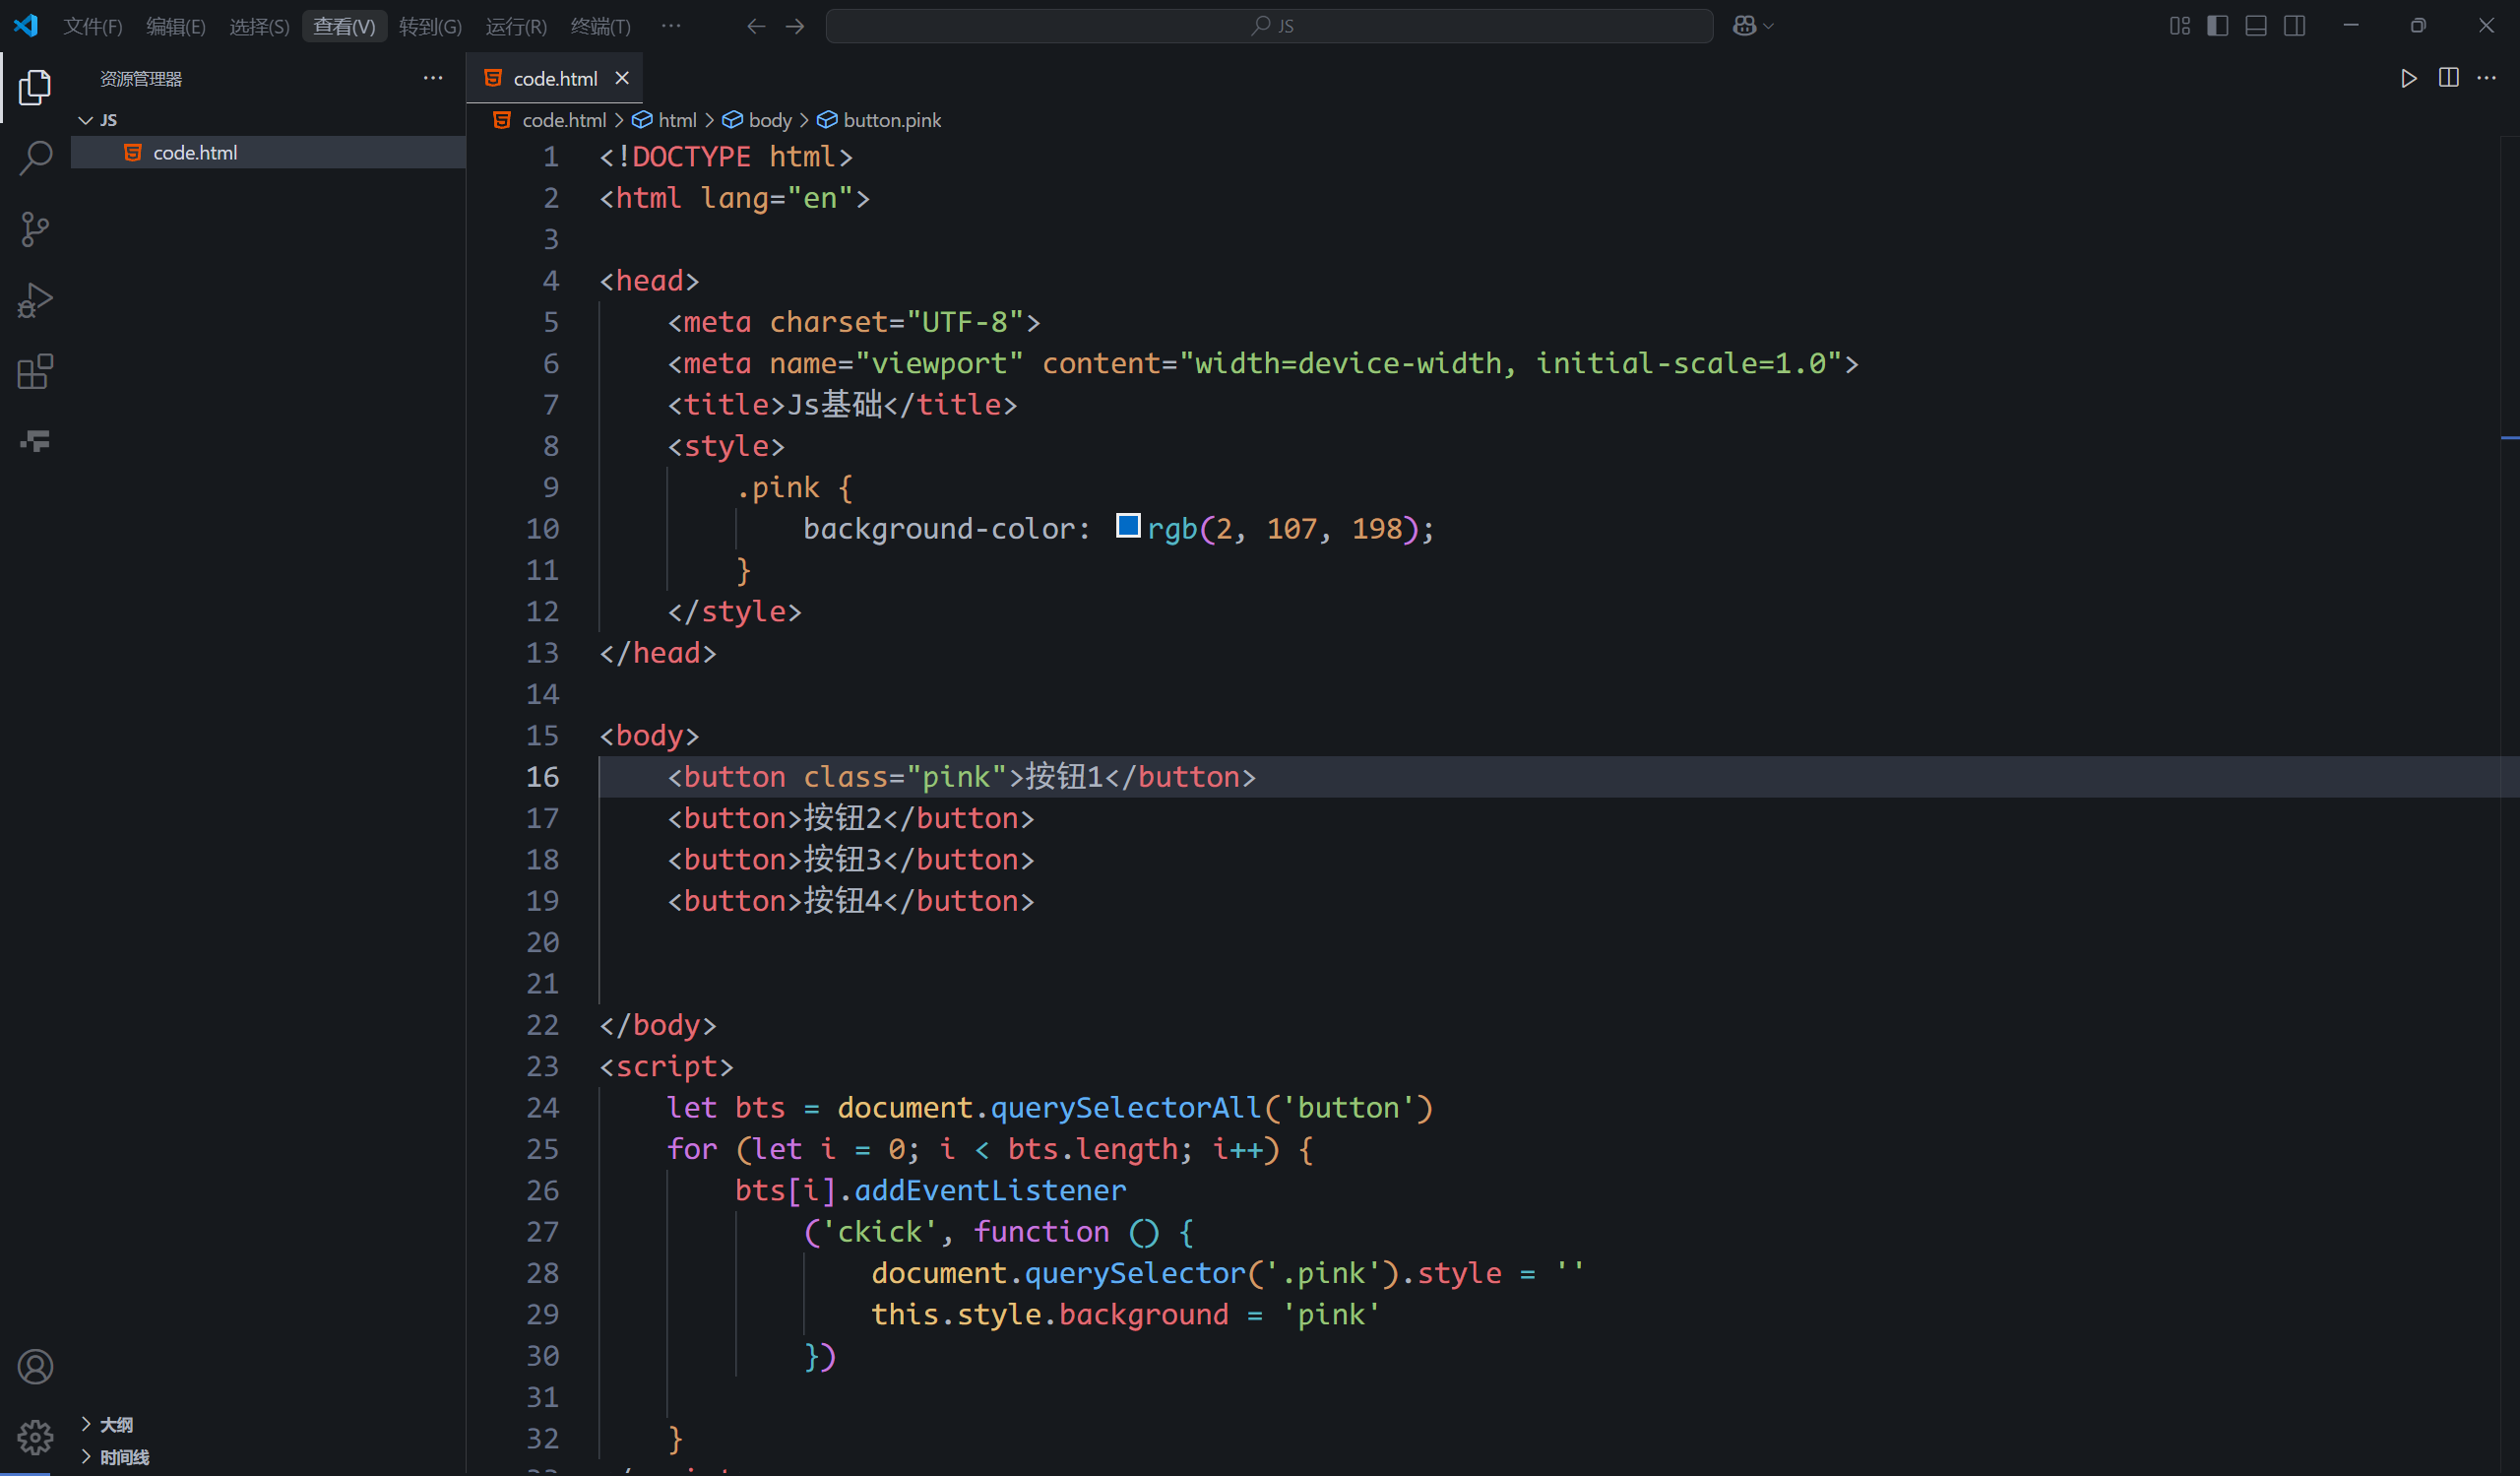Click 按钮2 text on line 17

click(x=843, y=818)
